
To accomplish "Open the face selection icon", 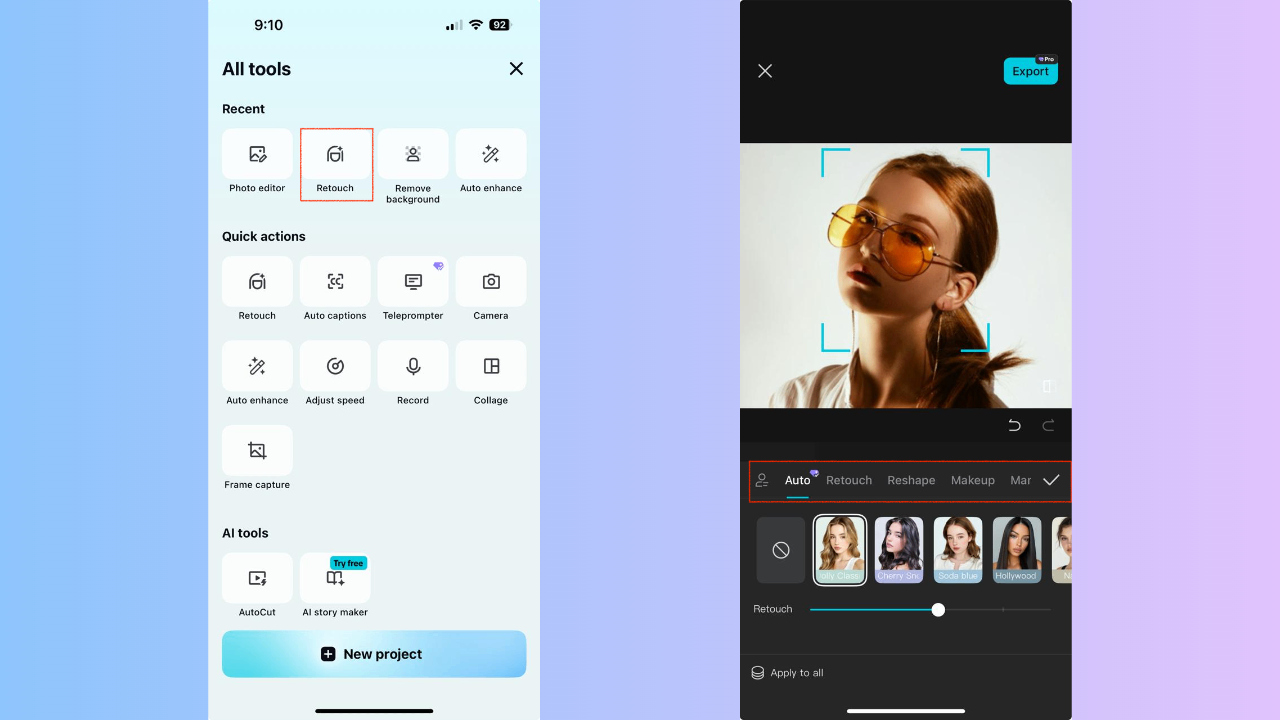I will (762, 480).
